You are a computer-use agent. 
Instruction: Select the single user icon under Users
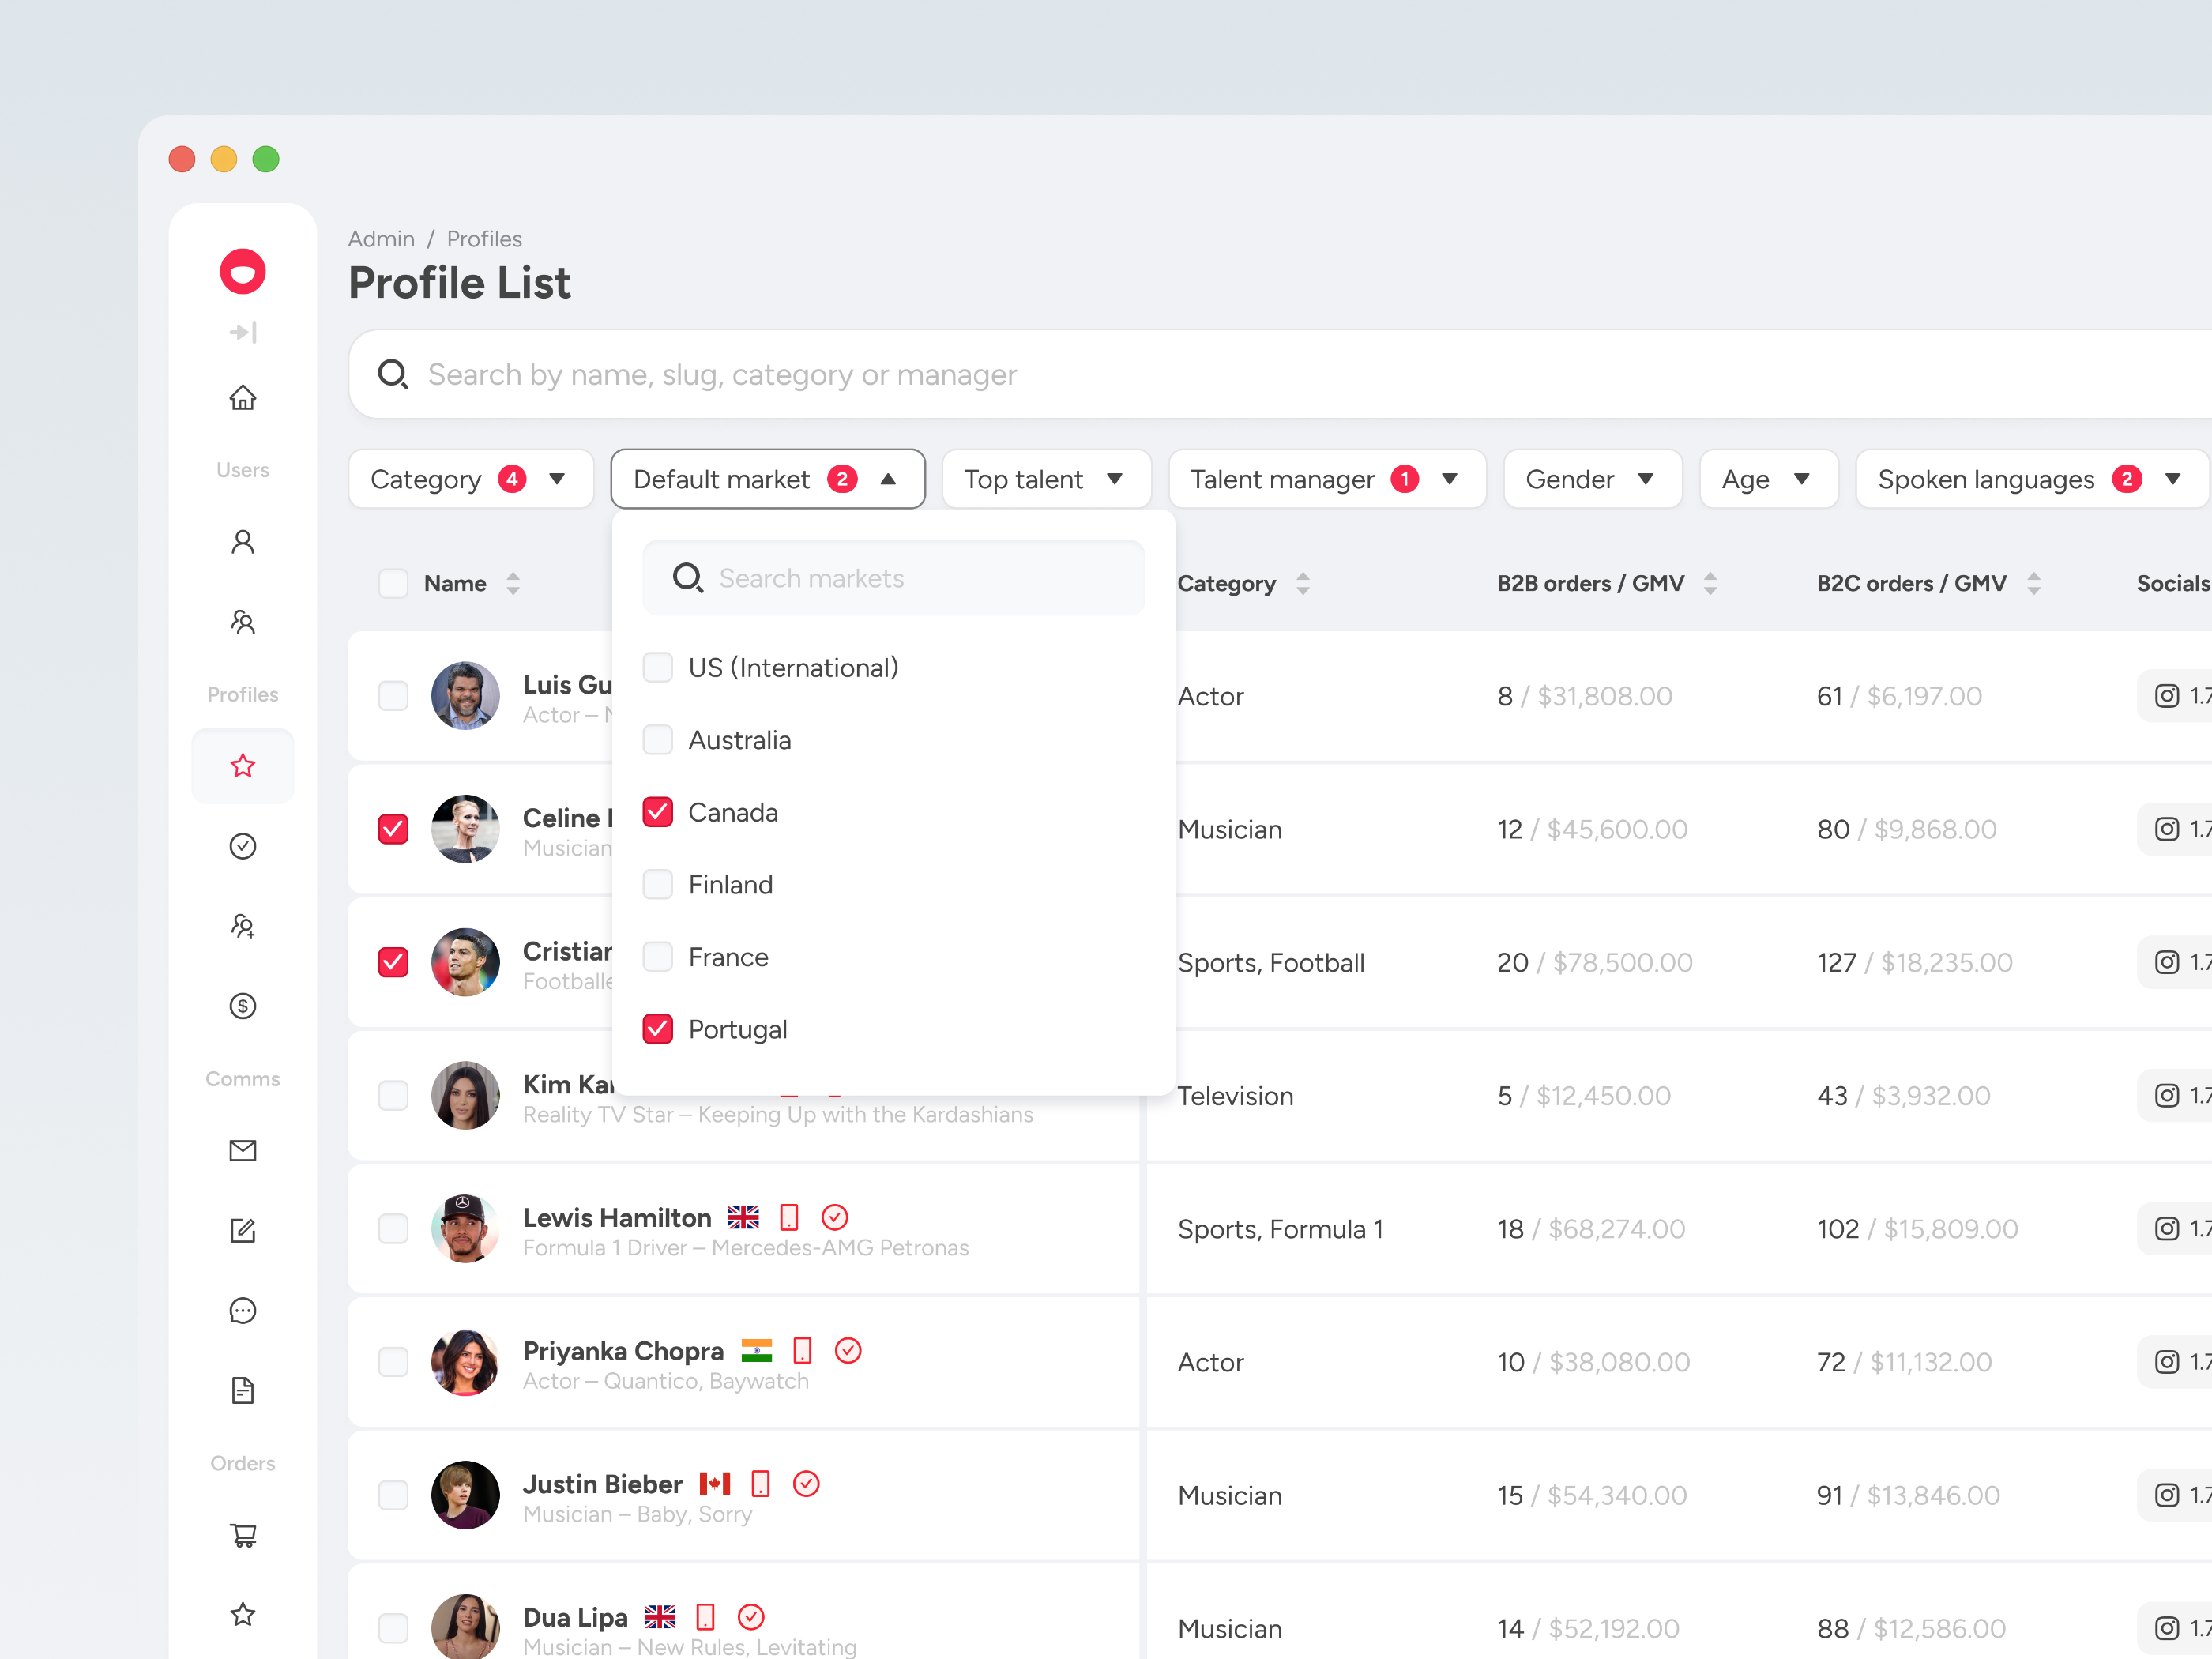pyautogui.click(x=243, y=541)
